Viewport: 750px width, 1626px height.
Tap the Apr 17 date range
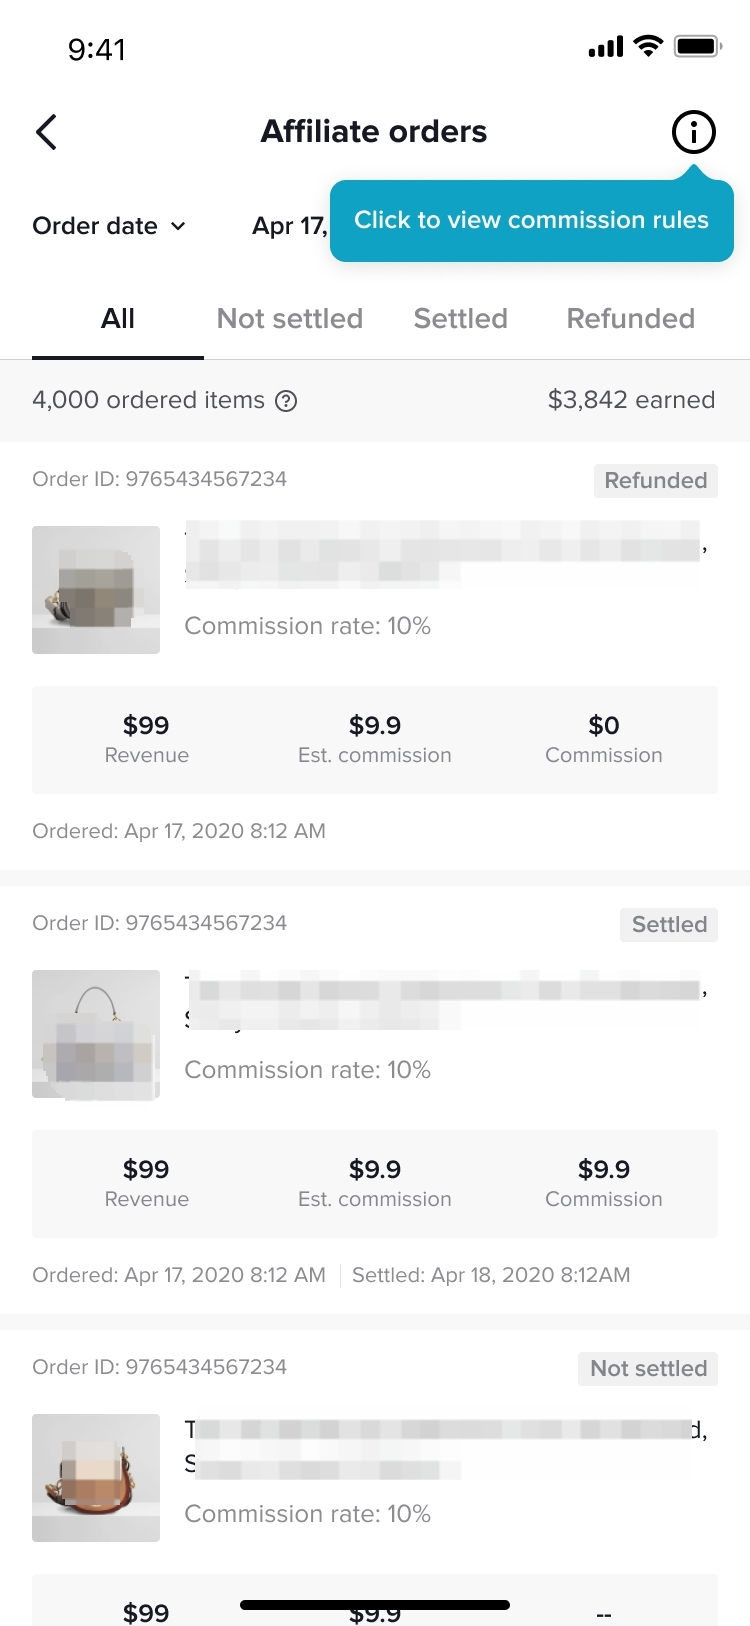pyautogui.click(x=289, y=226)
